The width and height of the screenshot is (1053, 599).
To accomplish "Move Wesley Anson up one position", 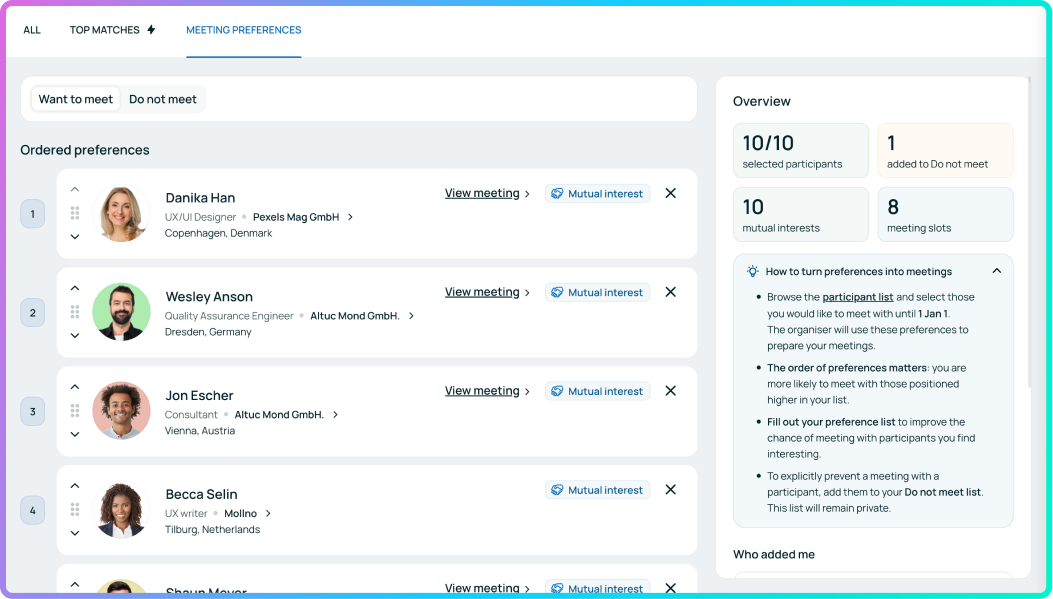I will 75,288.
